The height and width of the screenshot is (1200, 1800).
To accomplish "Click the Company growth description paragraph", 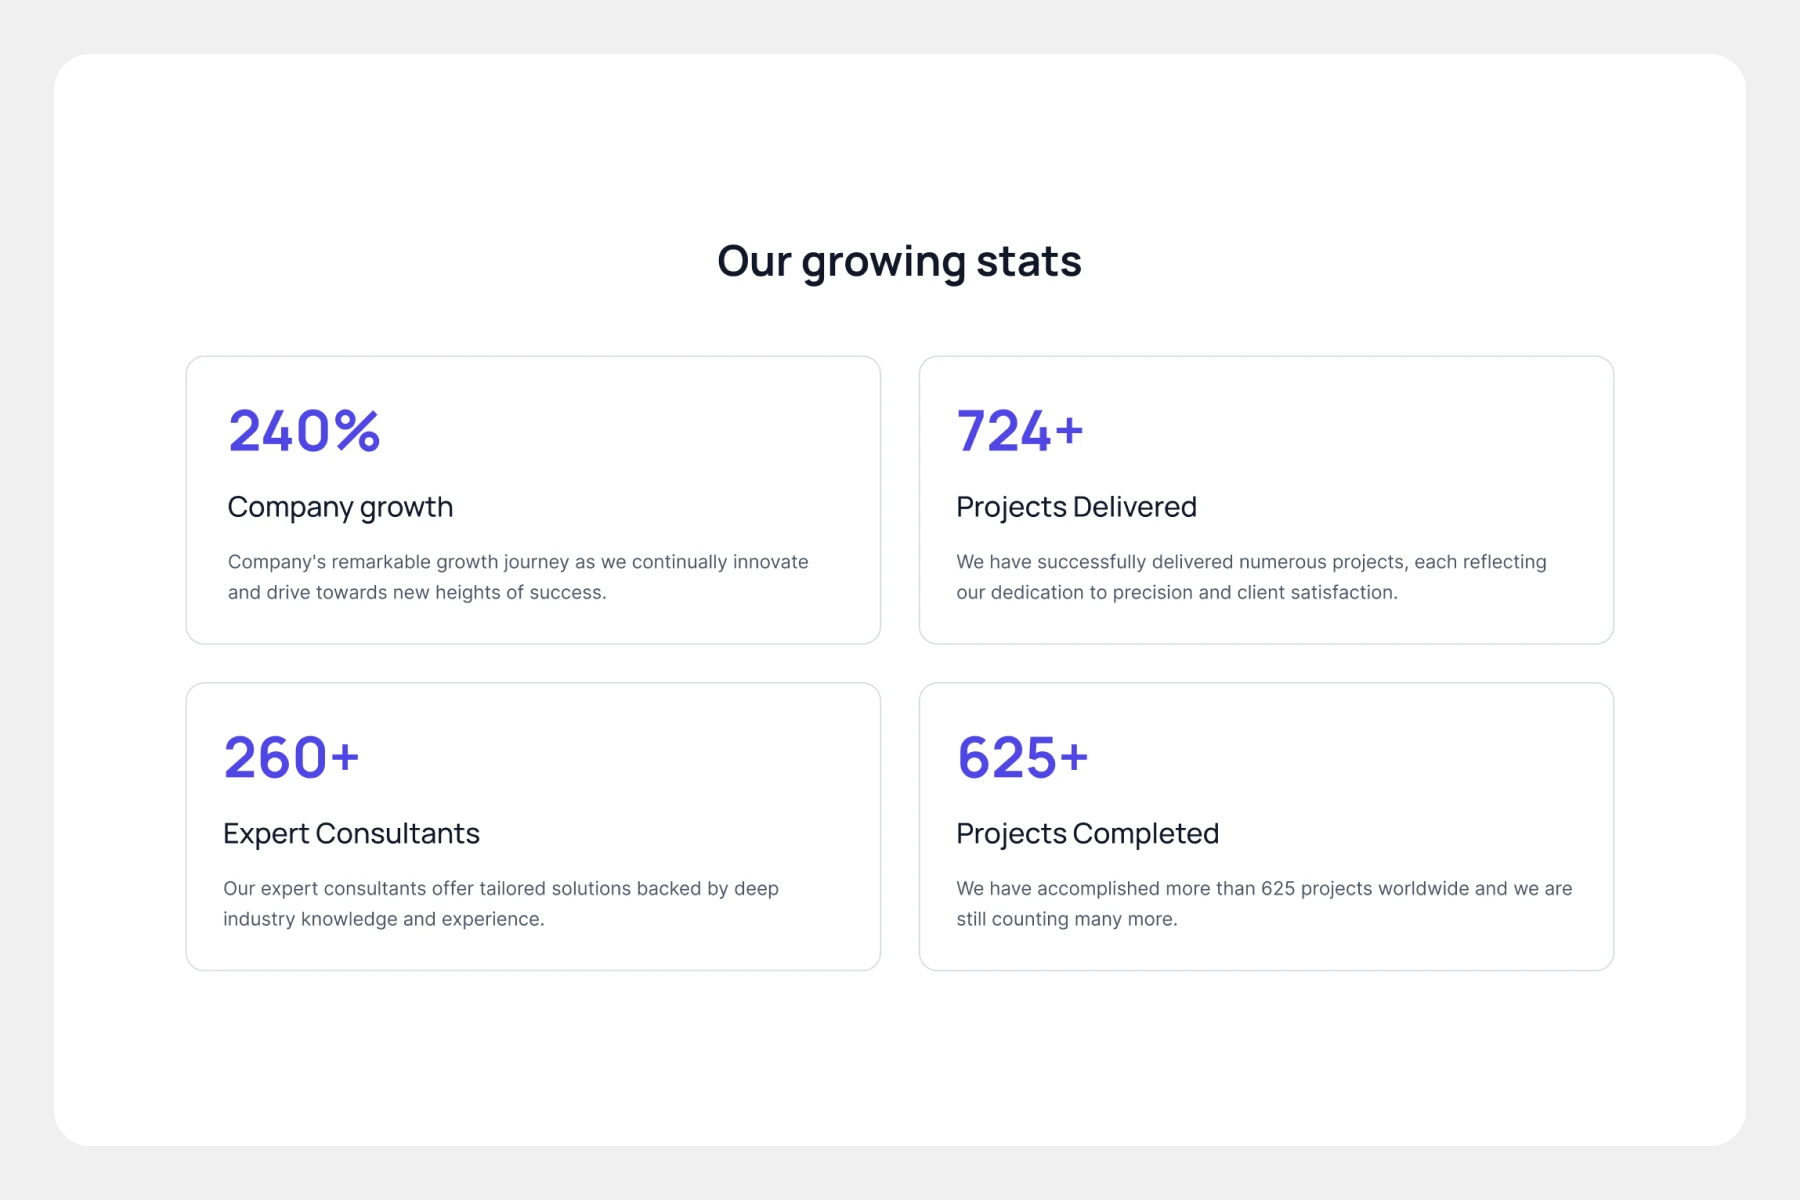I will [x=517, y=577].
